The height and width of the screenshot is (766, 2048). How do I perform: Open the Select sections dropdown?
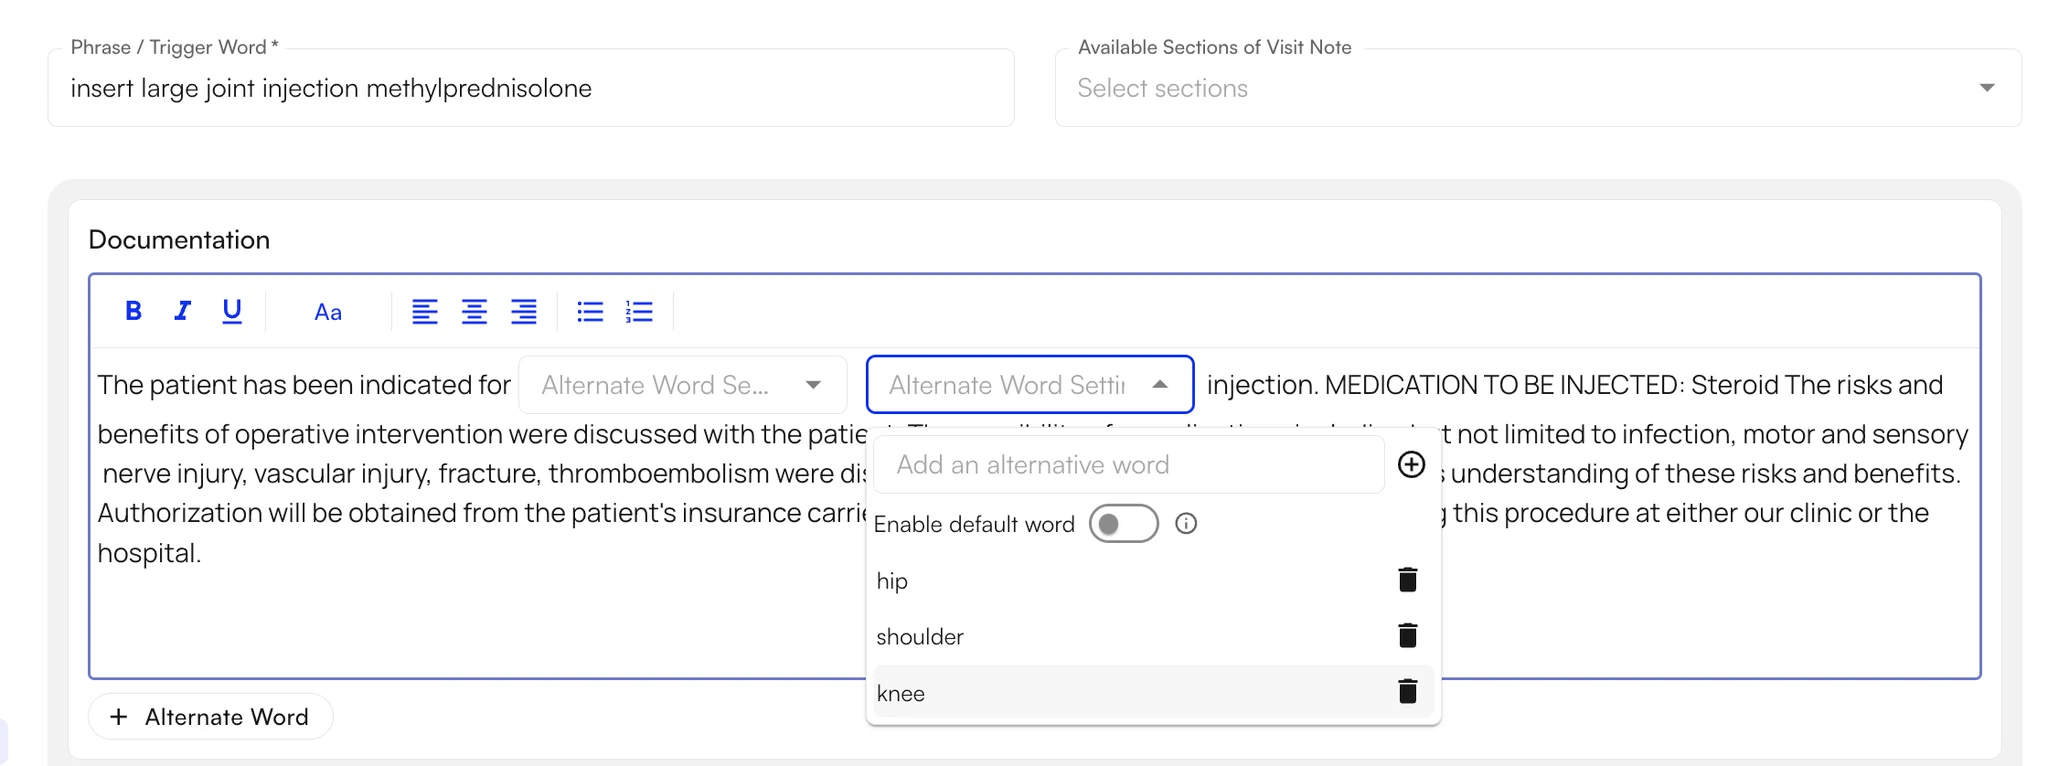coord(1538,88)
